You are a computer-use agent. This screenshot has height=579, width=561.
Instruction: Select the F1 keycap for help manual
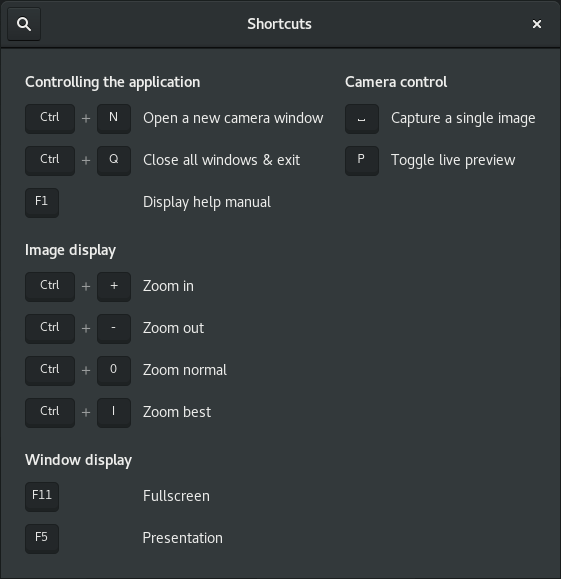[42, 203]
